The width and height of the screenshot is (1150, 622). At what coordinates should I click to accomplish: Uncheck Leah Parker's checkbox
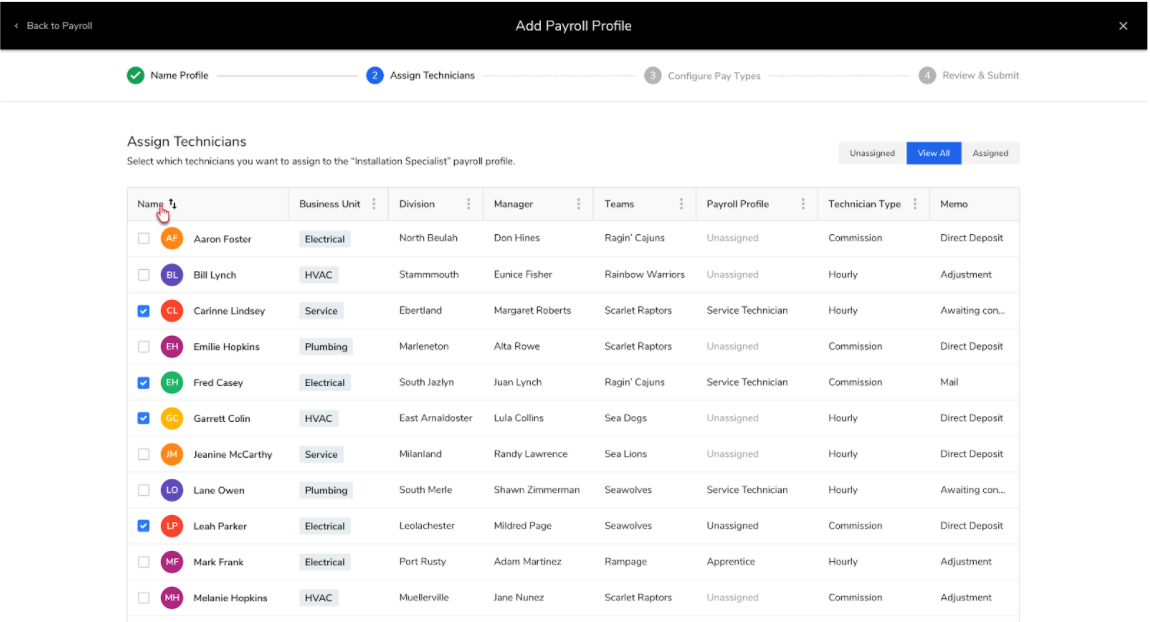(144, 526)
